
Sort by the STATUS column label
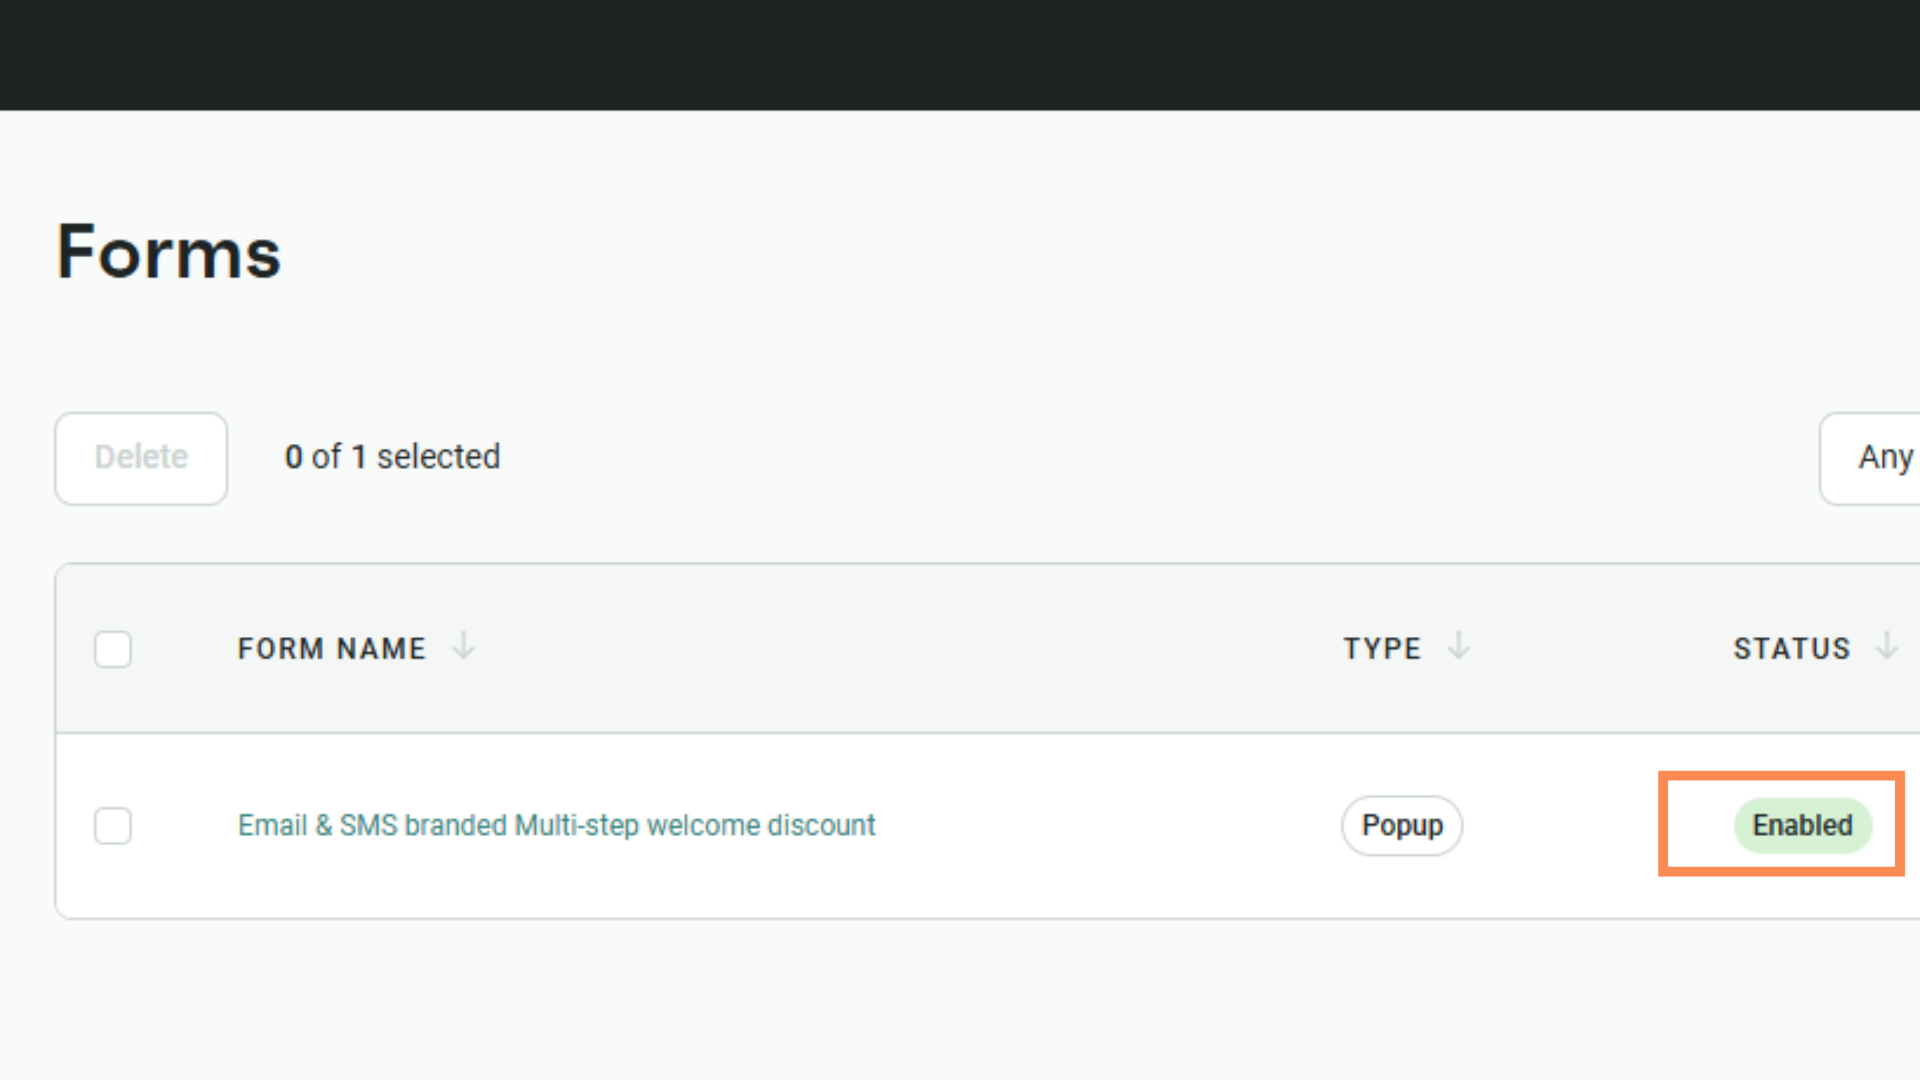[x=1791, y=649]
